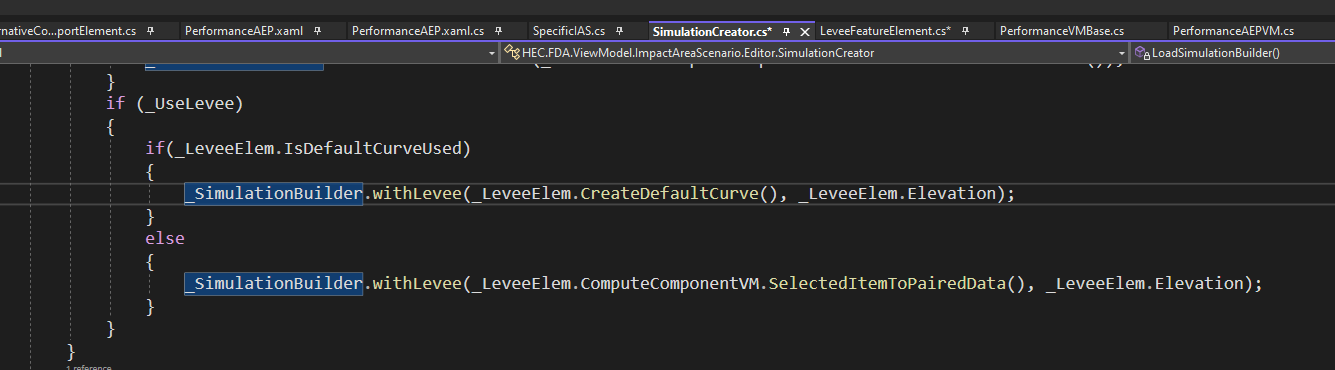Click the ComputeComponentVM identifier

[668, 284]
